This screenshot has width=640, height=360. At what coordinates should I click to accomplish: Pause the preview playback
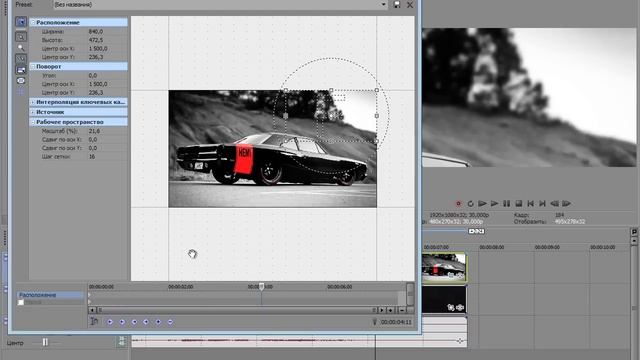click(507, 203)
